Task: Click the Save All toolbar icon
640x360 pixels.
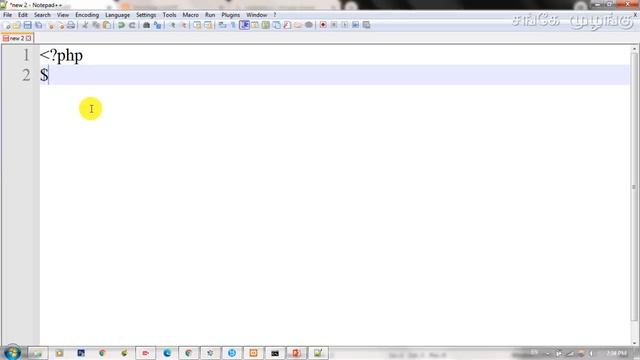Action: [39, 25]
